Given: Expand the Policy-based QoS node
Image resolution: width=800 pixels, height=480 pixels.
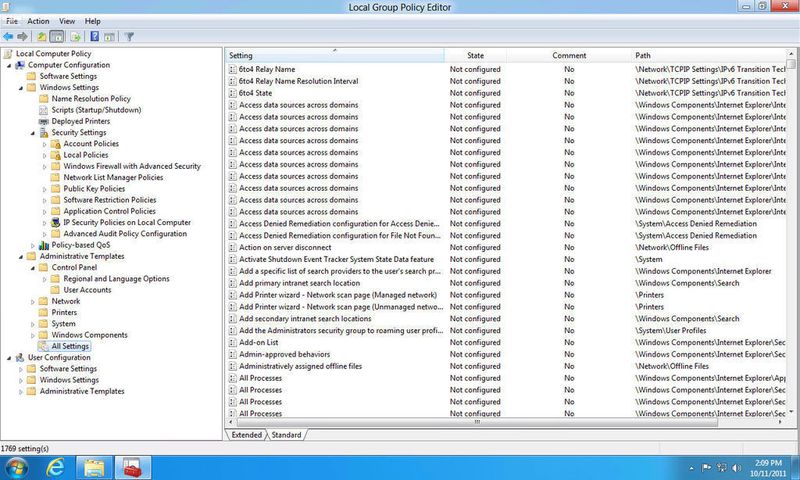Looking at the screenshot, I should tap(33, 246).
